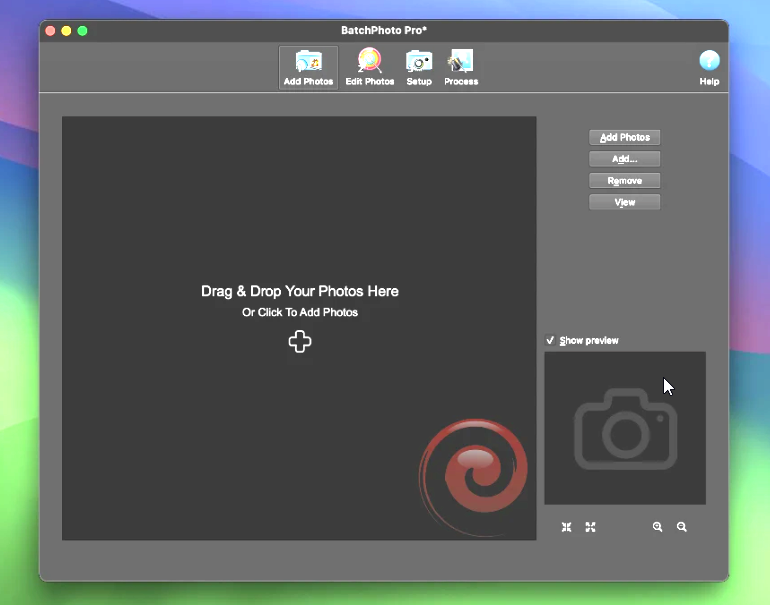Viewport: 770px width, 605px height.
Task: Open the Add Photos toolbar step
Action: [308, 68]
